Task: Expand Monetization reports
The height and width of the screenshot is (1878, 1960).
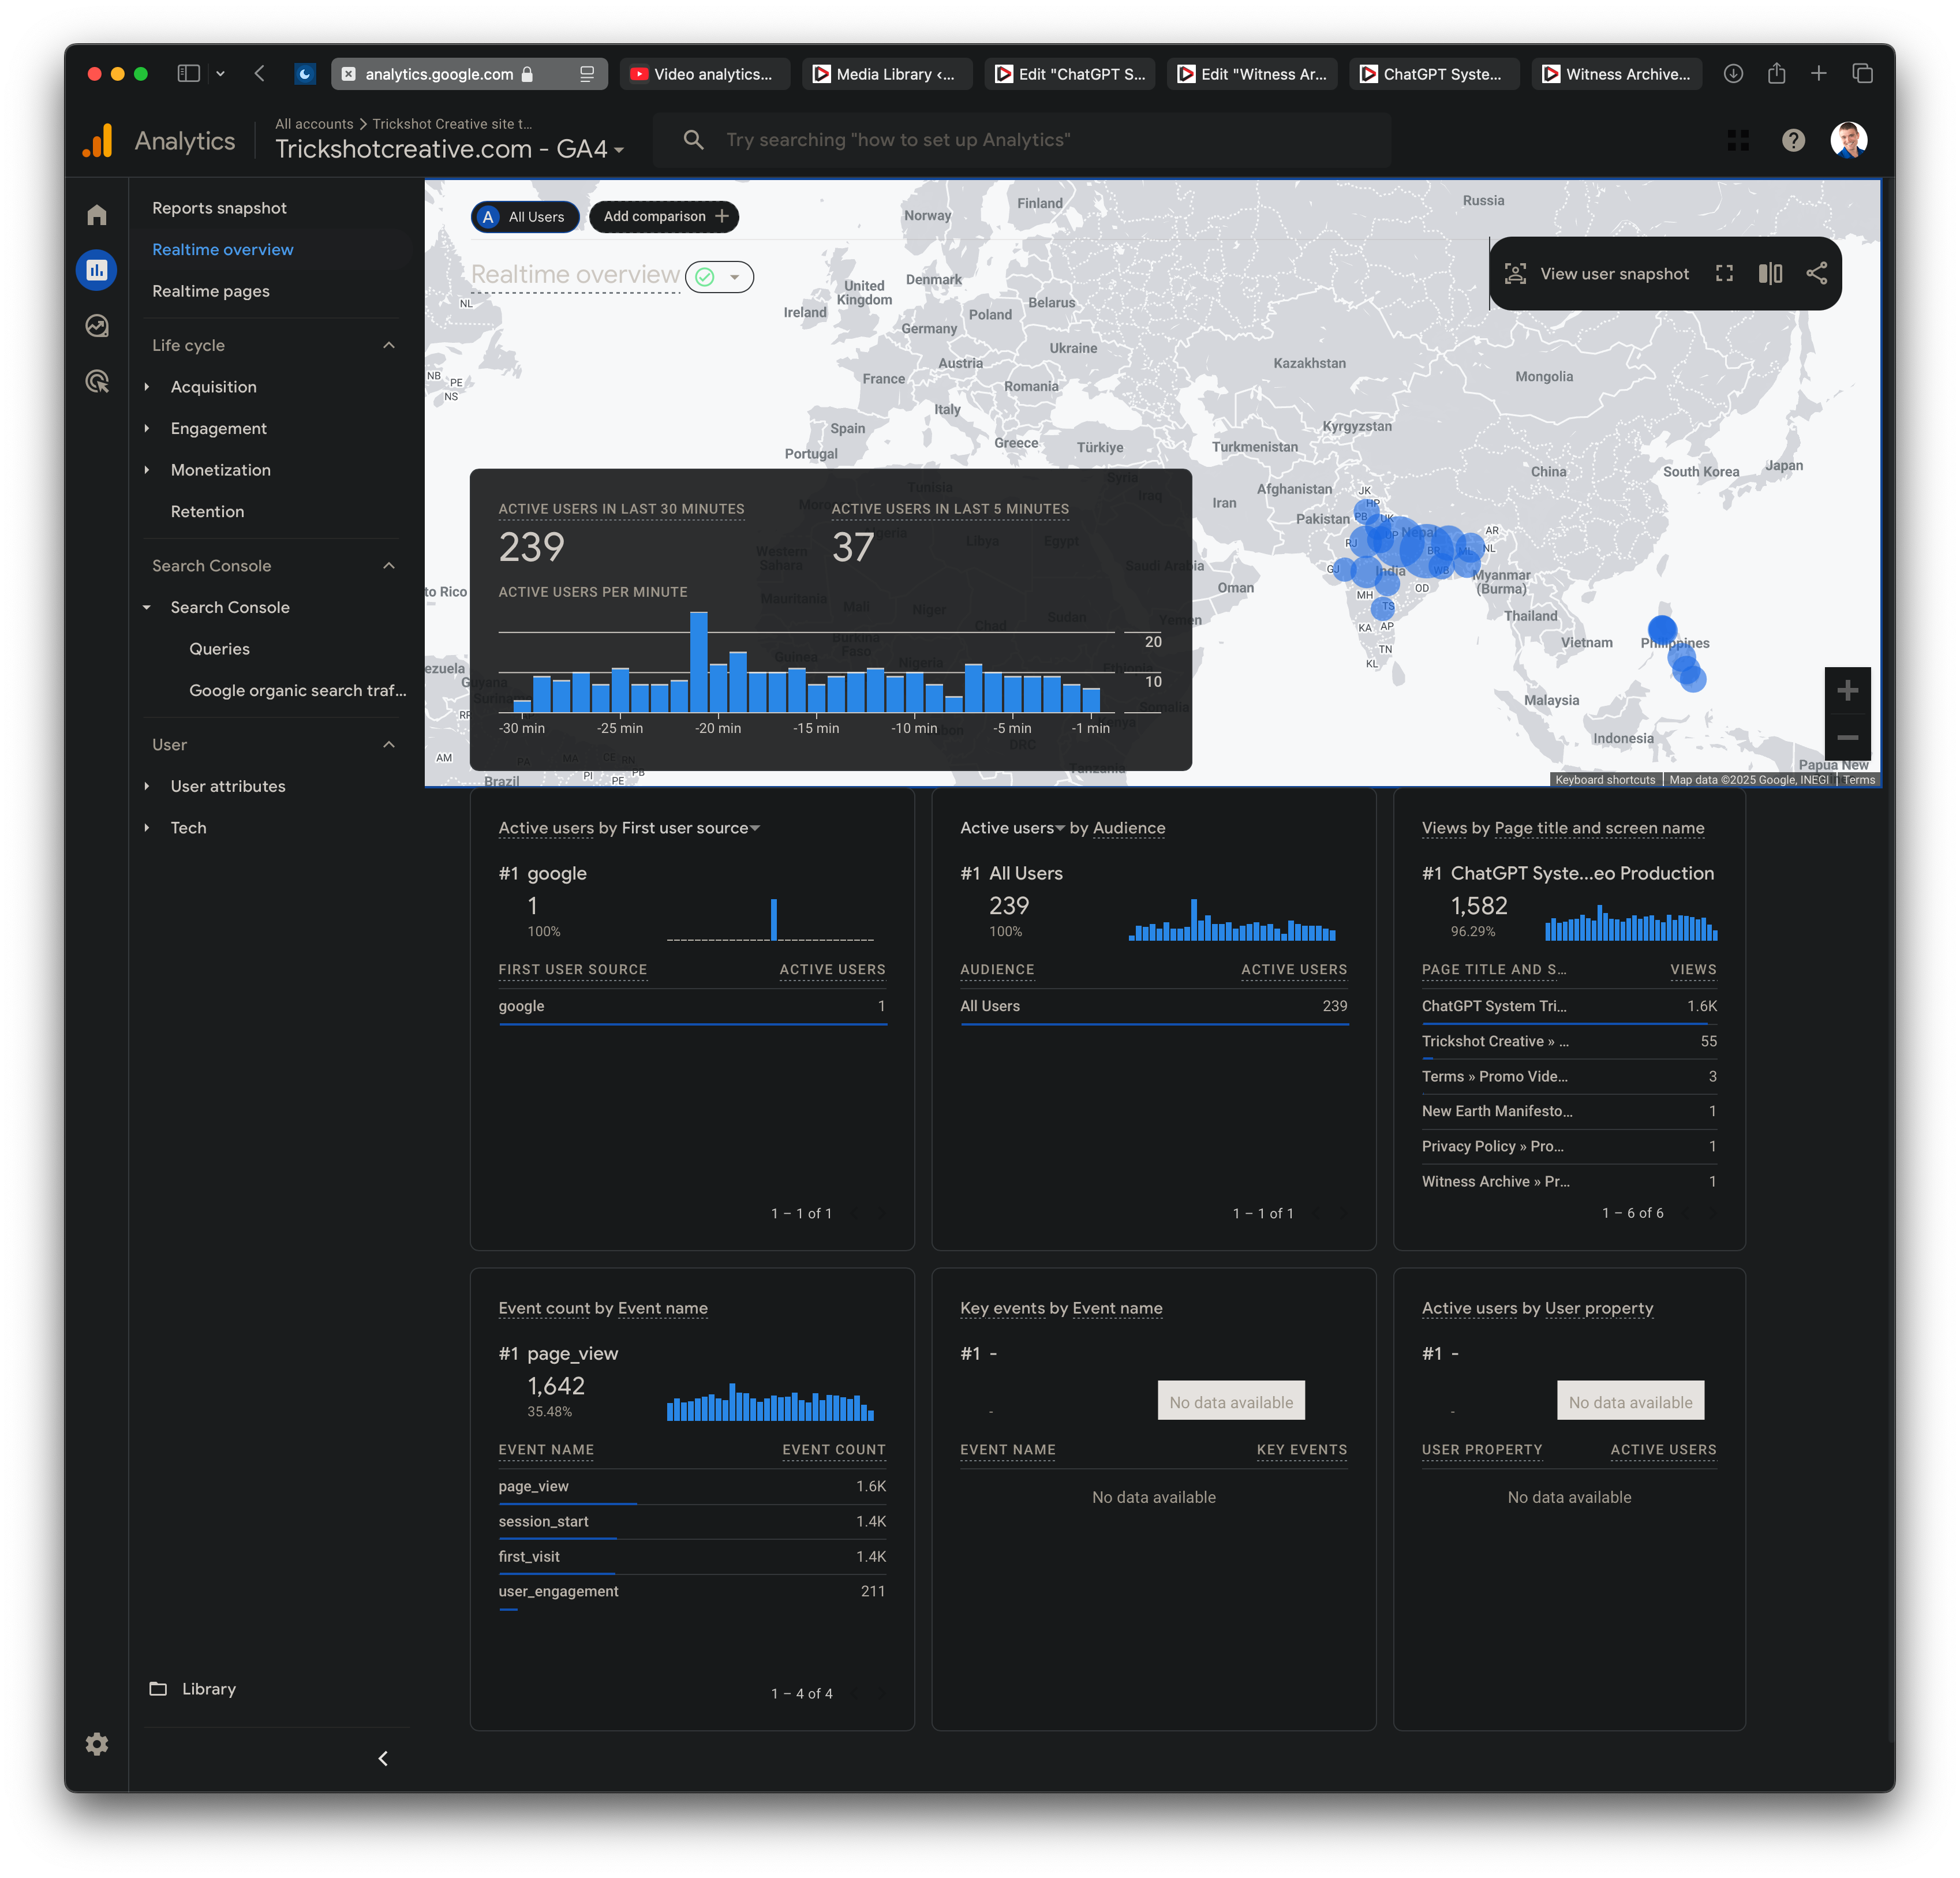Action: click(147, 470)
